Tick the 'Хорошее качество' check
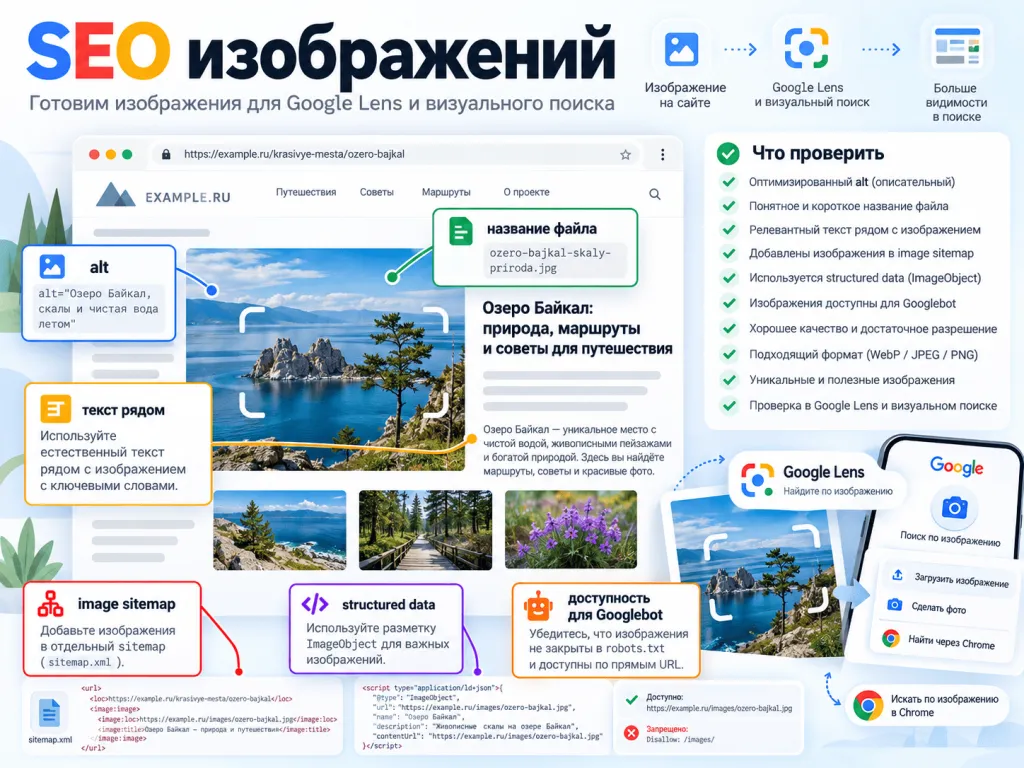The image size is (1024, 768). click(x=729, y=328)
